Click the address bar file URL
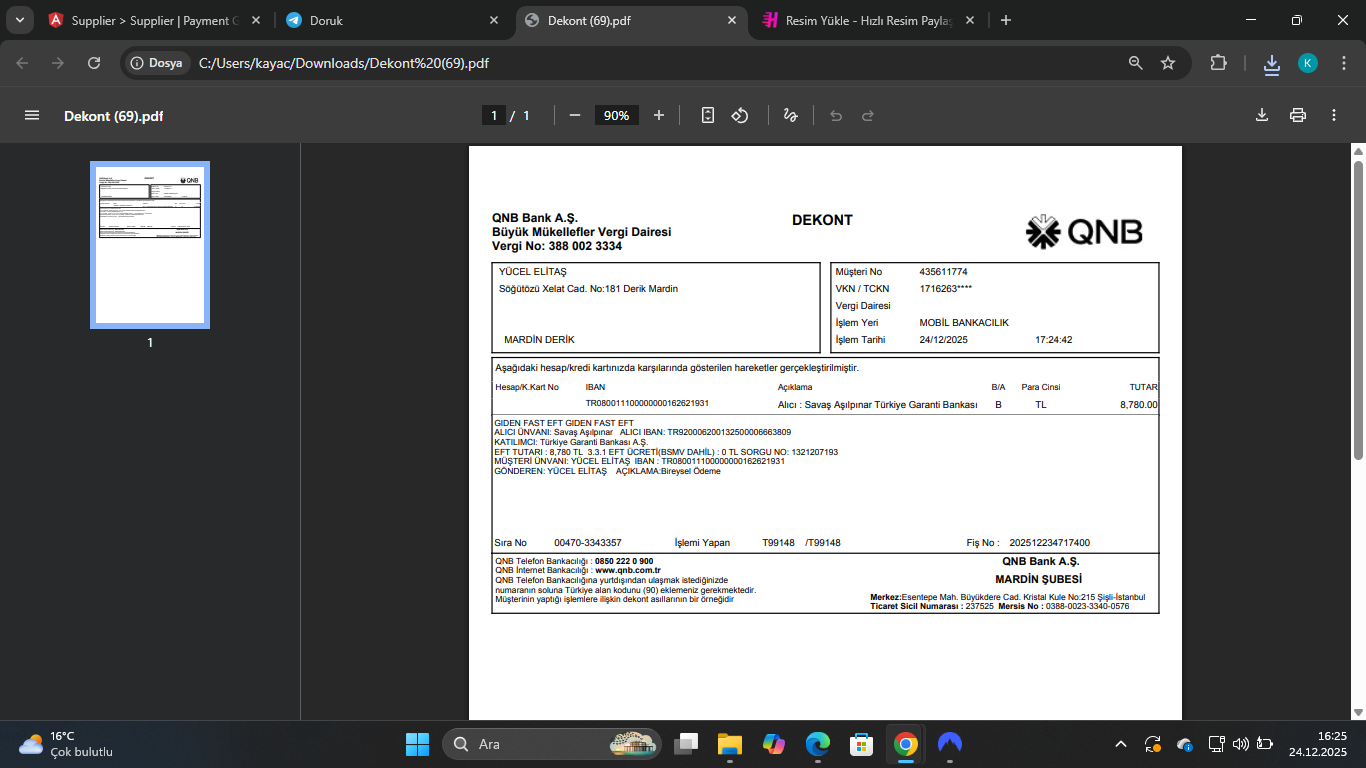Viewport: 1366px width, 768px height. pyautogui.click(x=344, y=63)
